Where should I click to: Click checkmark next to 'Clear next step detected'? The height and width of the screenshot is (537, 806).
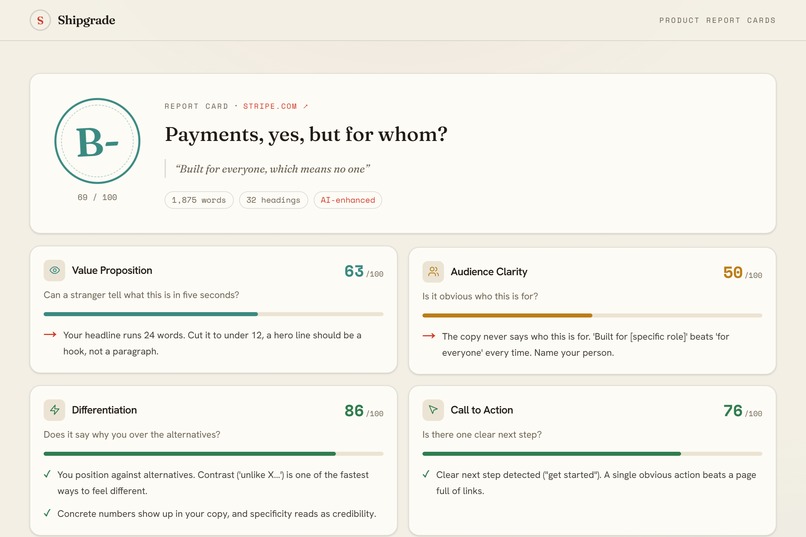pos(426,474)
